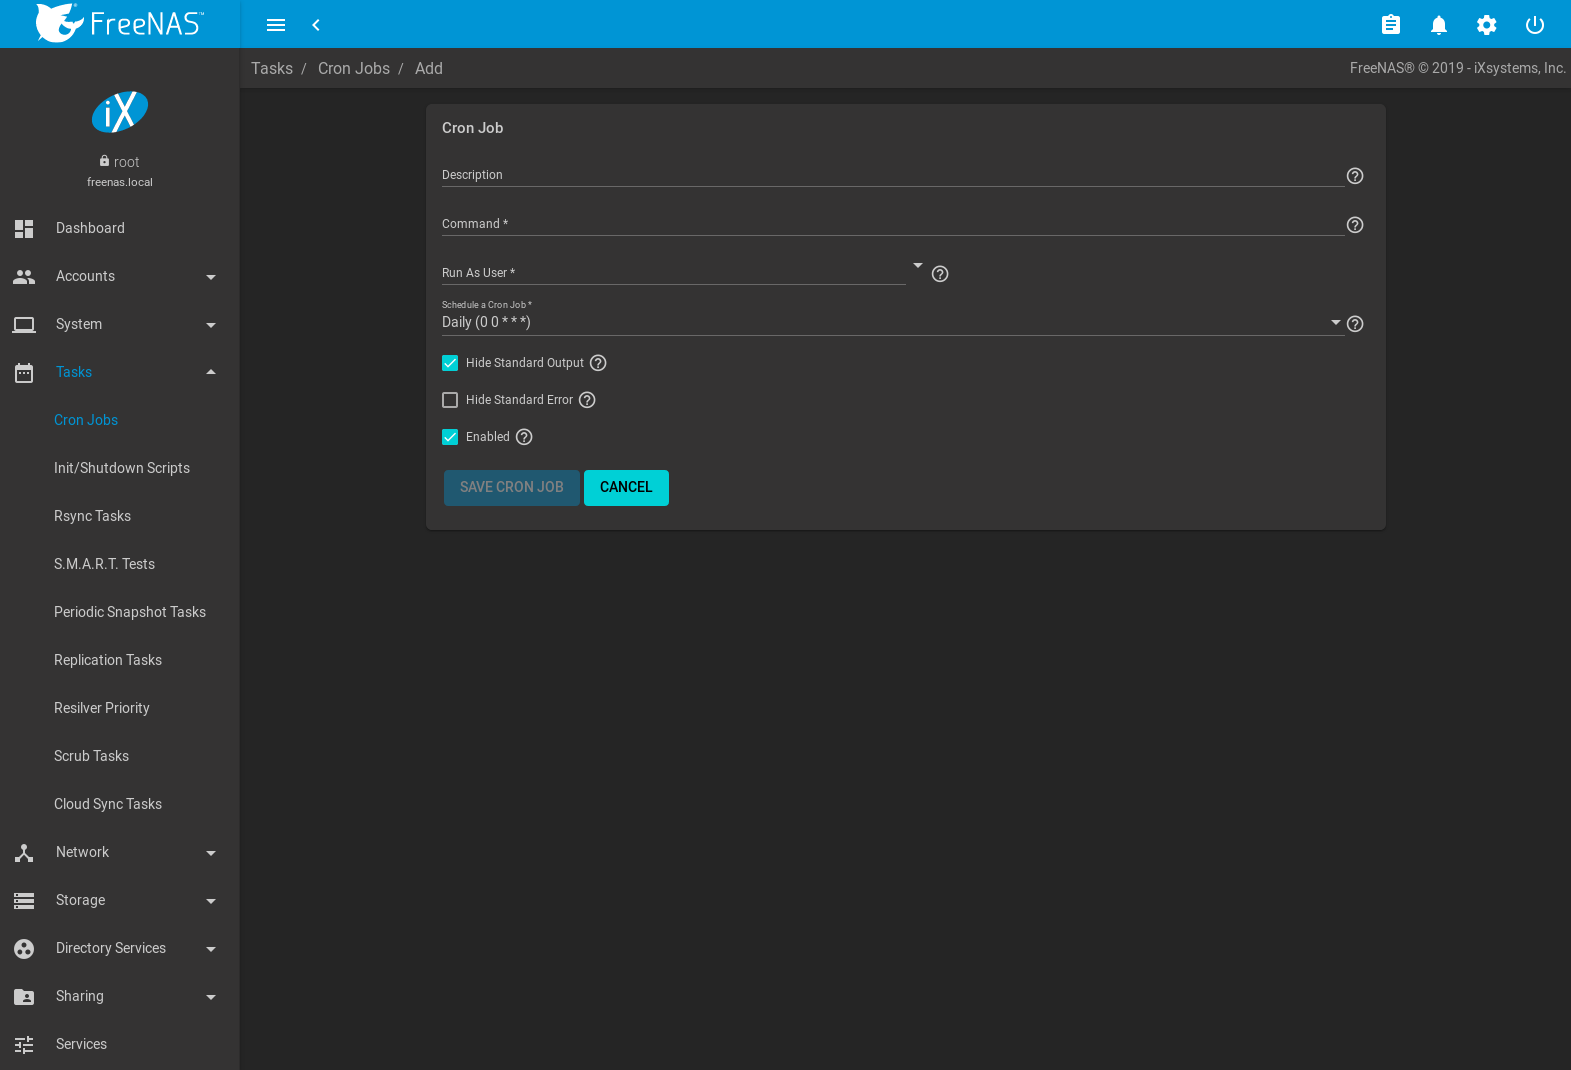Focus the Command input field
Viewport: 1571px width, 1070px height.
pyautogui.click(x=893, y=224)
